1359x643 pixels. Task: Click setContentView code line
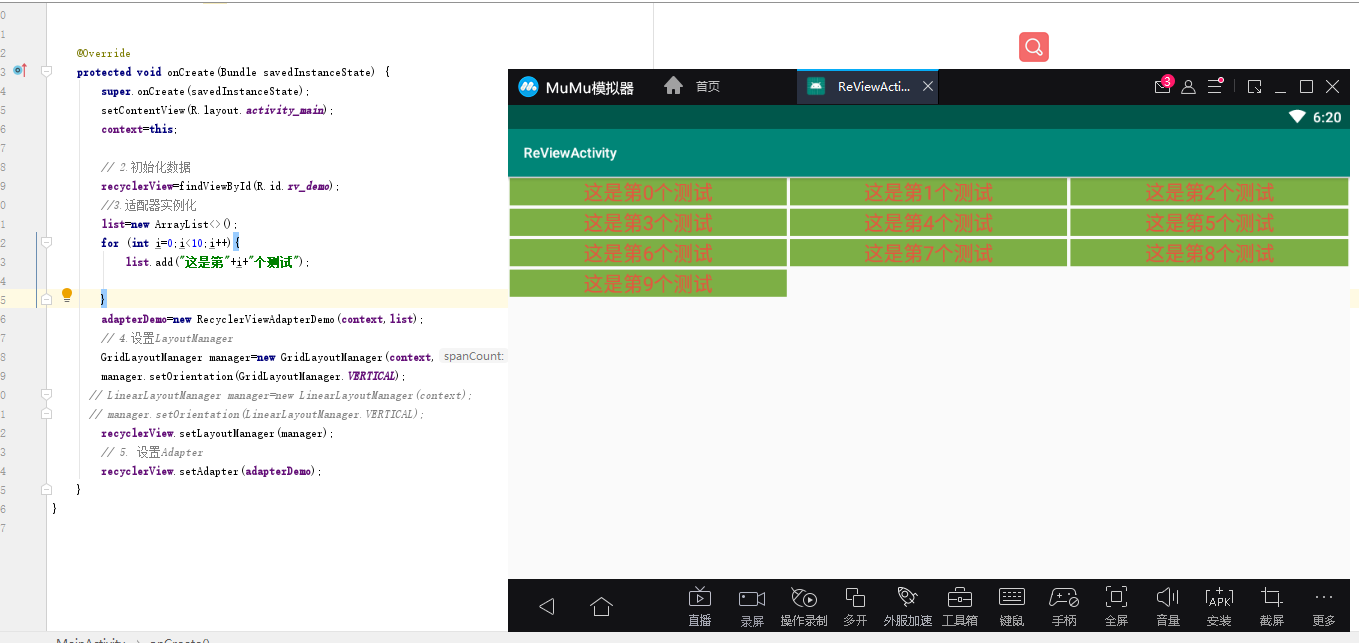tap(217, 110)
